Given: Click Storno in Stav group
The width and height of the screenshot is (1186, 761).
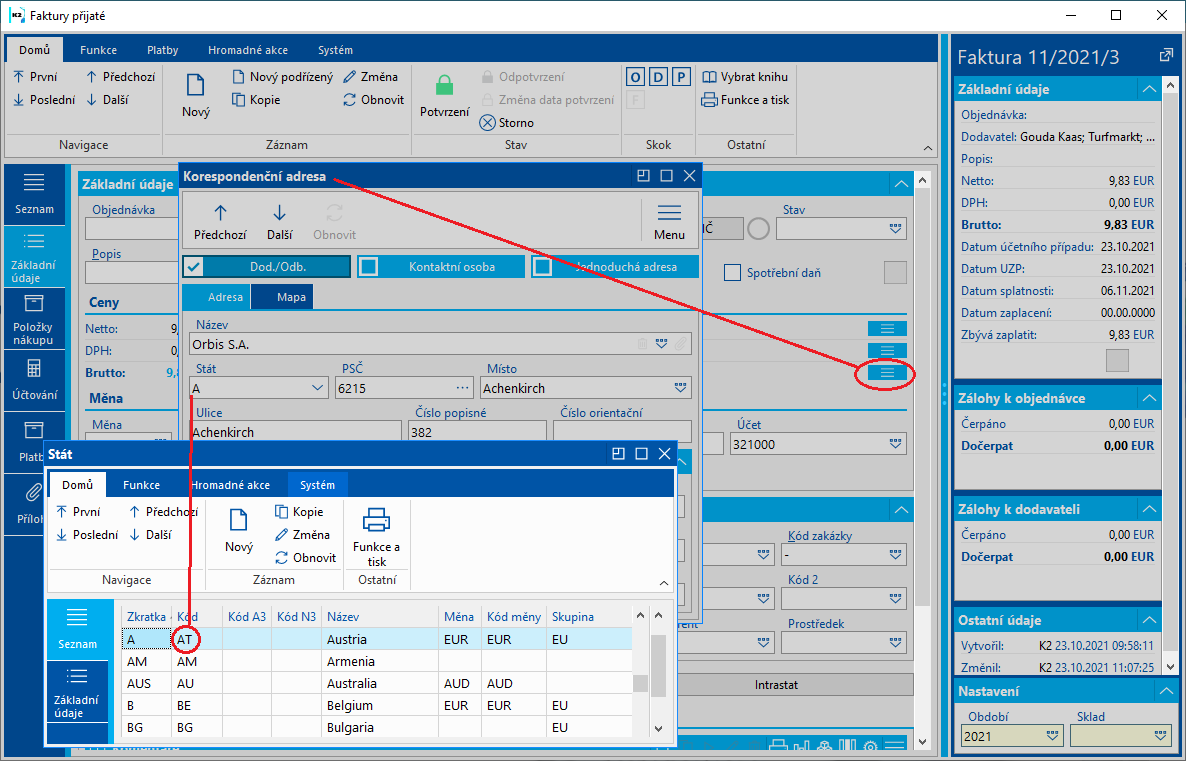Looking at the screenshot, I should [x=507, y=123].
